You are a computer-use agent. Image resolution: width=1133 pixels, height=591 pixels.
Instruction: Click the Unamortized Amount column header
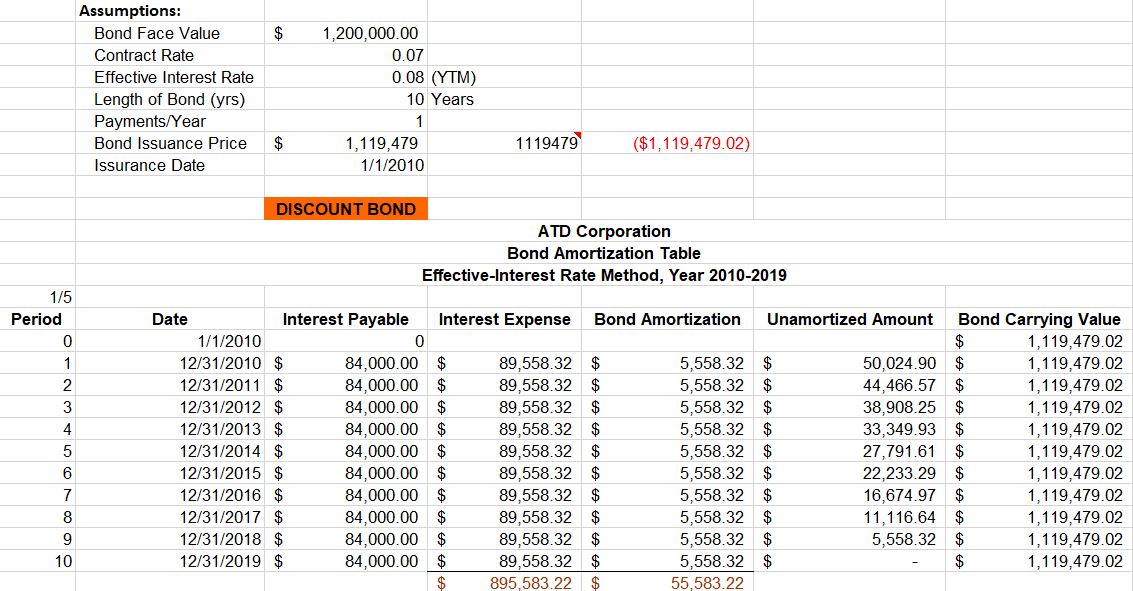click(849, 319)
